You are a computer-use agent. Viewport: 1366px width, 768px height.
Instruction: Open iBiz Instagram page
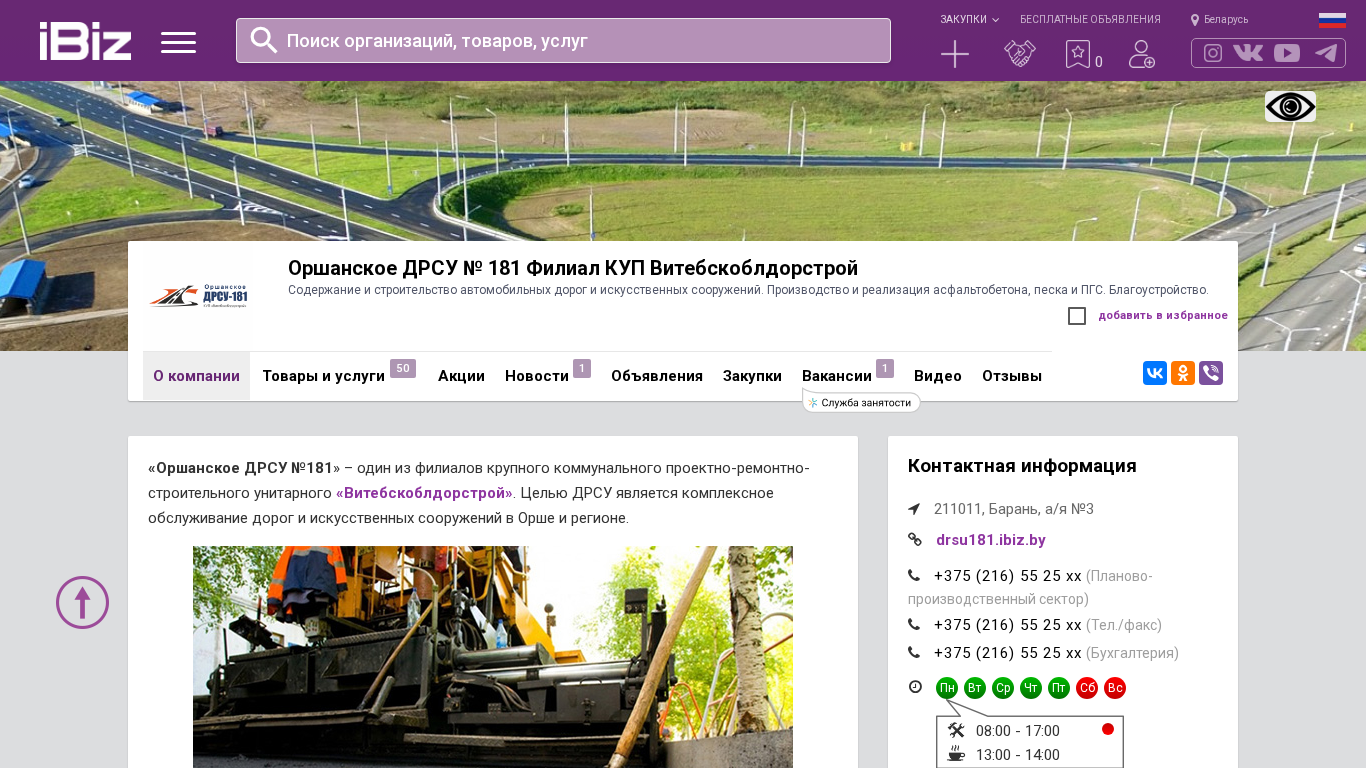[x=1213, y=53]
